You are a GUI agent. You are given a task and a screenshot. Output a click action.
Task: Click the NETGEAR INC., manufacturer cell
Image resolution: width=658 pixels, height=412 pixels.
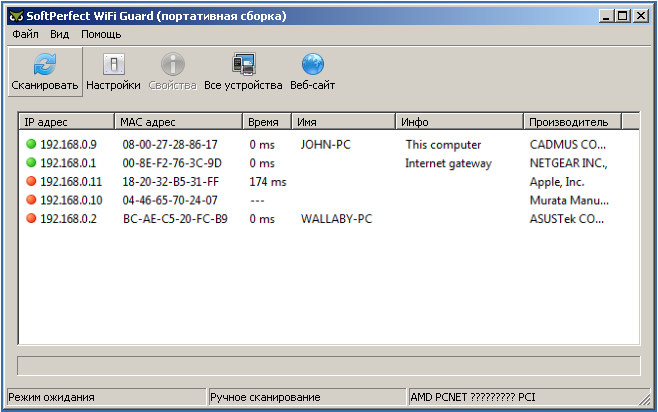569,163
